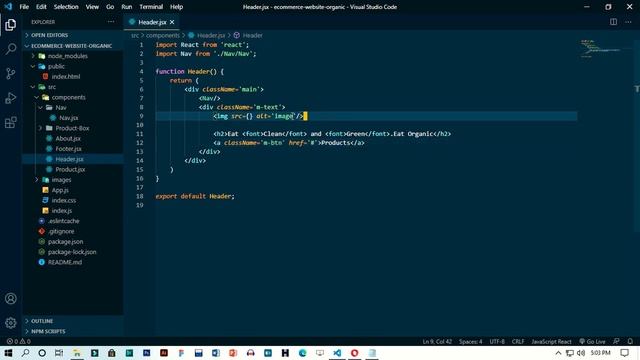Click the code minimap preview
The image size is (640, 360).
coord(600,49)
